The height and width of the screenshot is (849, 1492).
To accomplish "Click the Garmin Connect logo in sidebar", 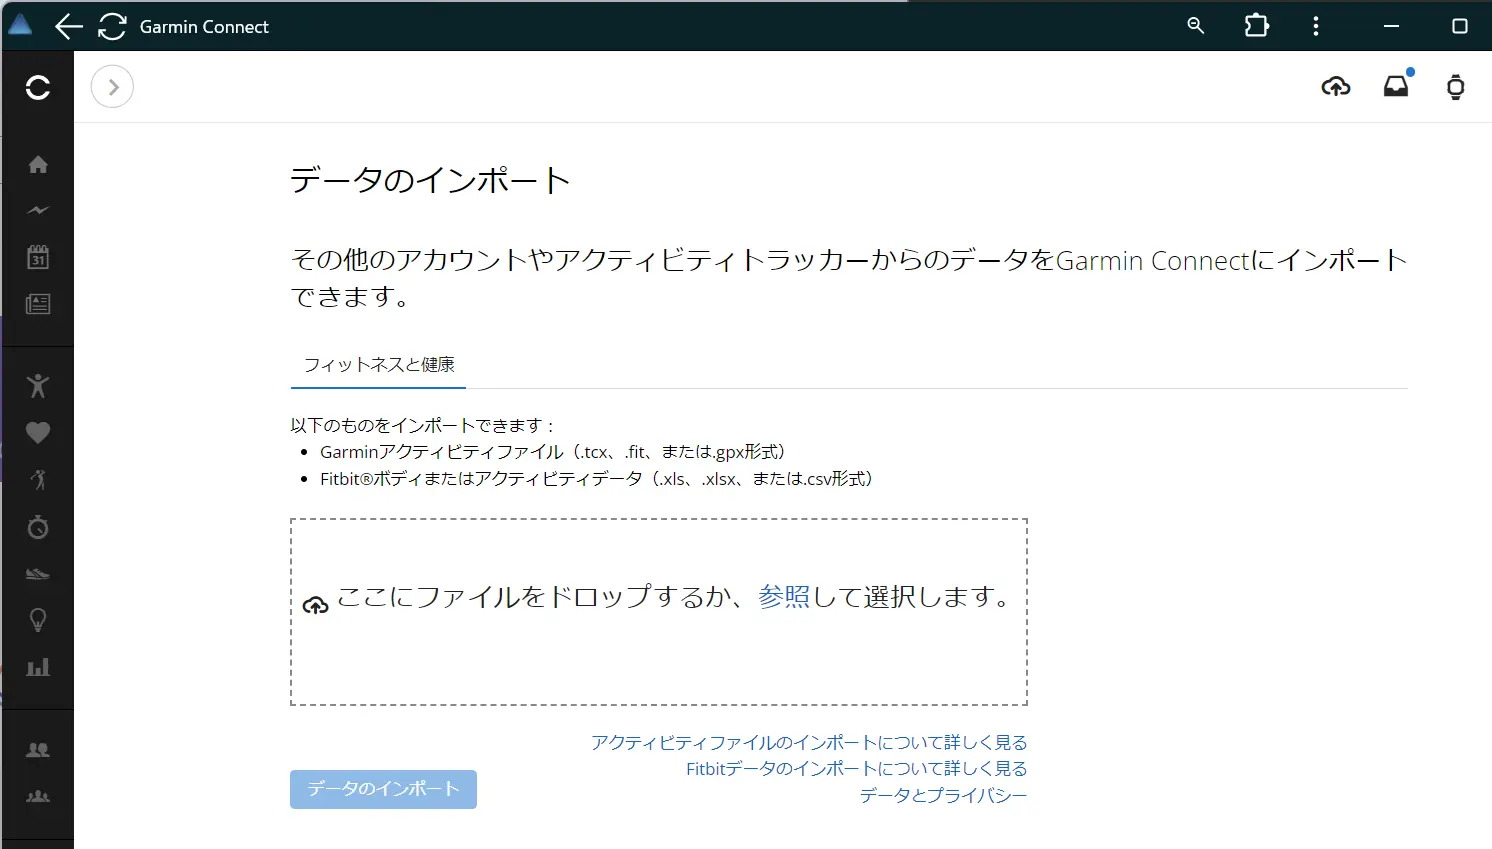I will pos(38,87).
